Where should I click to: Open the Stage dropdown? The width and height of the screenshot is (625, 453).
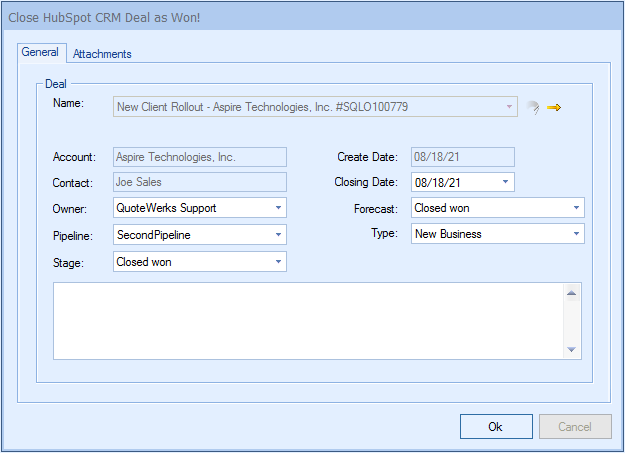[x=277, y=261]
